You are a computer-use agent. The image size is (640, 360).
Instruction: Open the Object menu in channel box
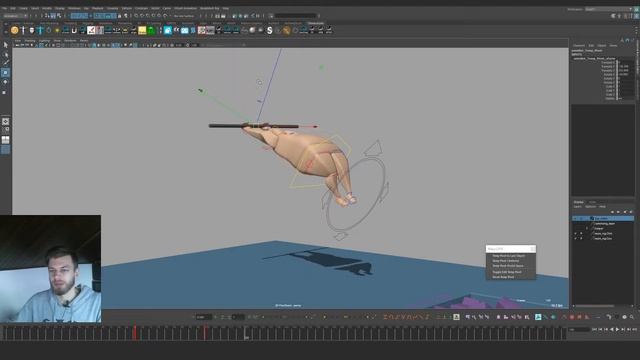[602, 46]
